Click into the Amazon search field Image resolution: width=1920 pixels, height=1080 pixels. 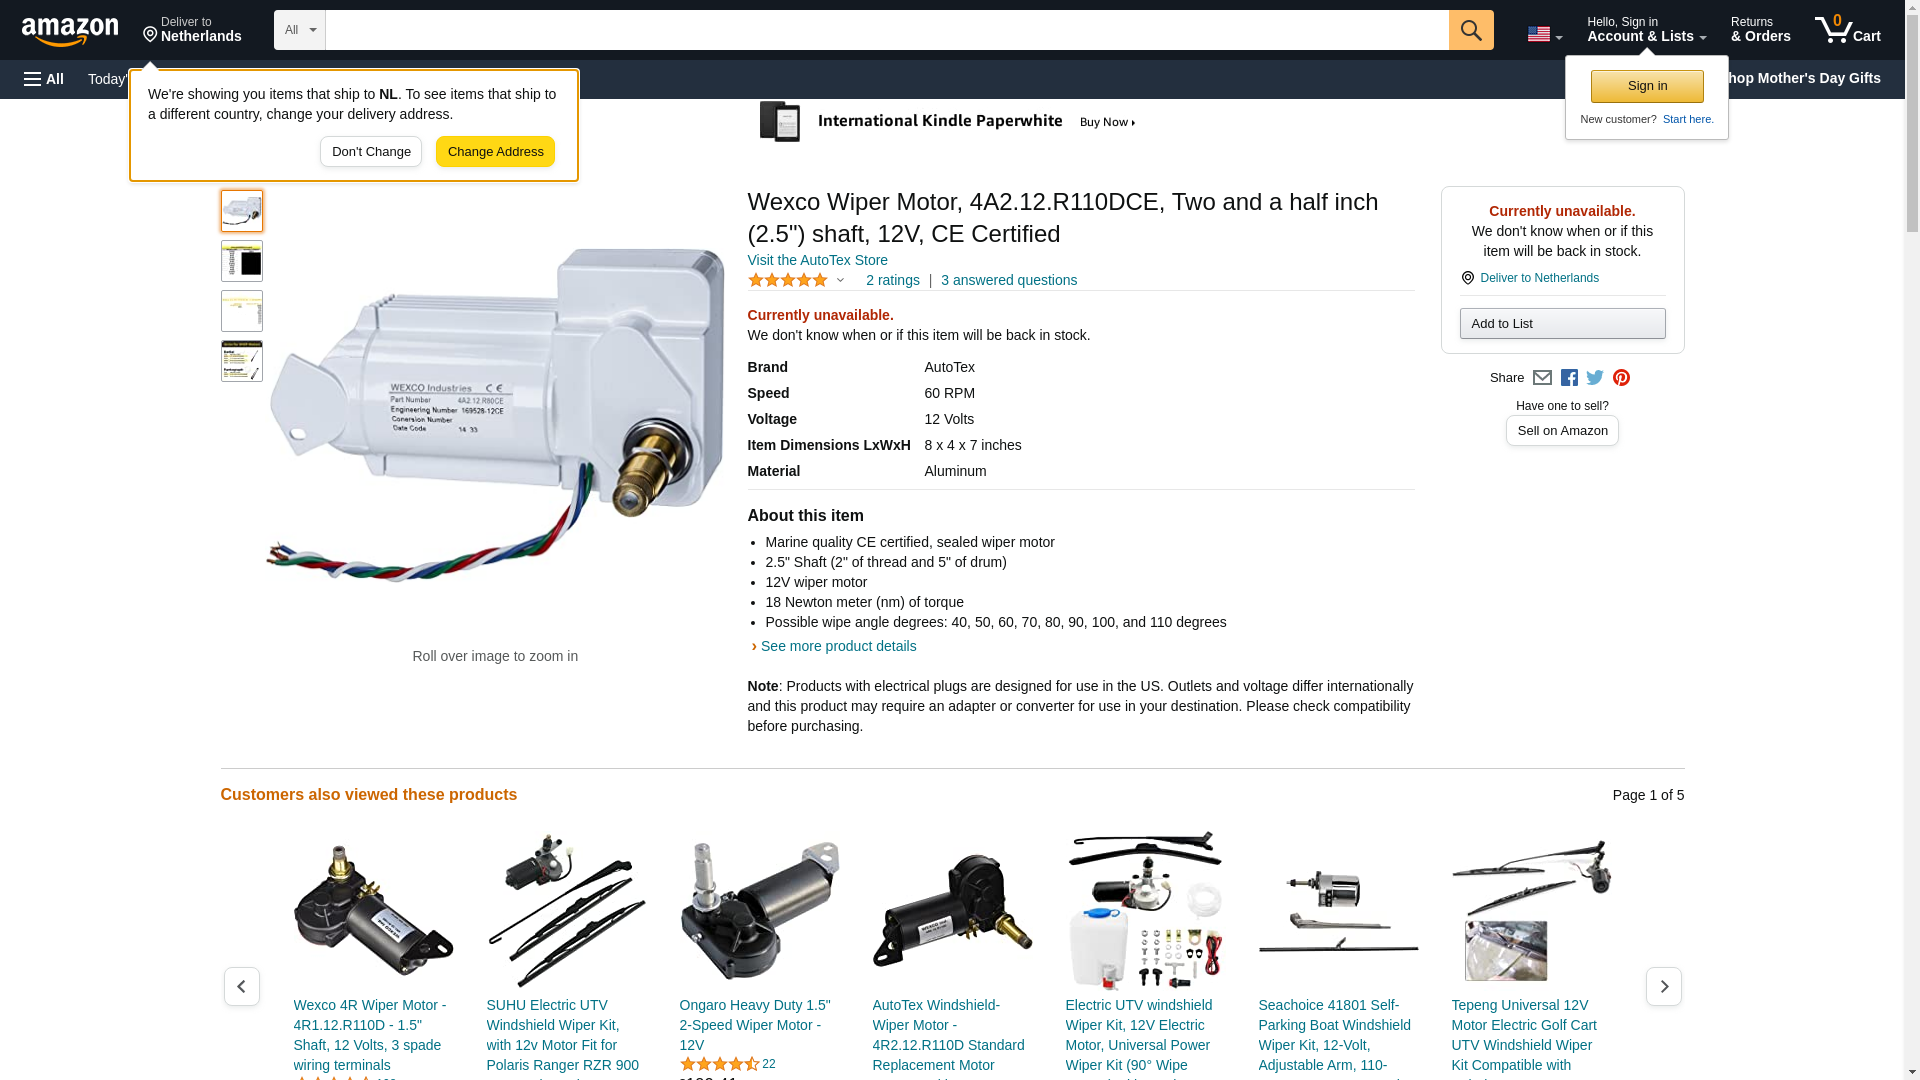point(887,30)
